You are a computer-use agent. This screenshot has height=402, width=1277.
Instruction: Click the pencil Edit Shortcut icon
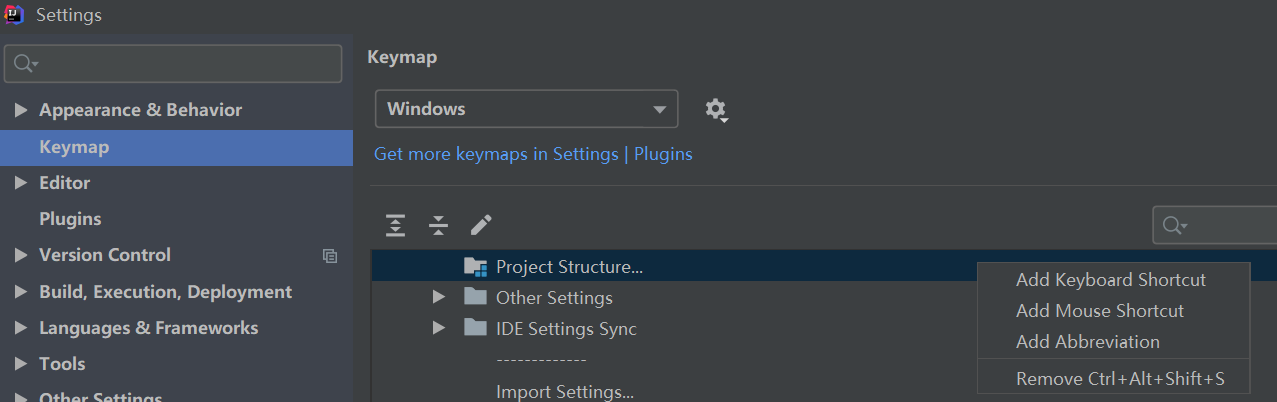[481, 225]
